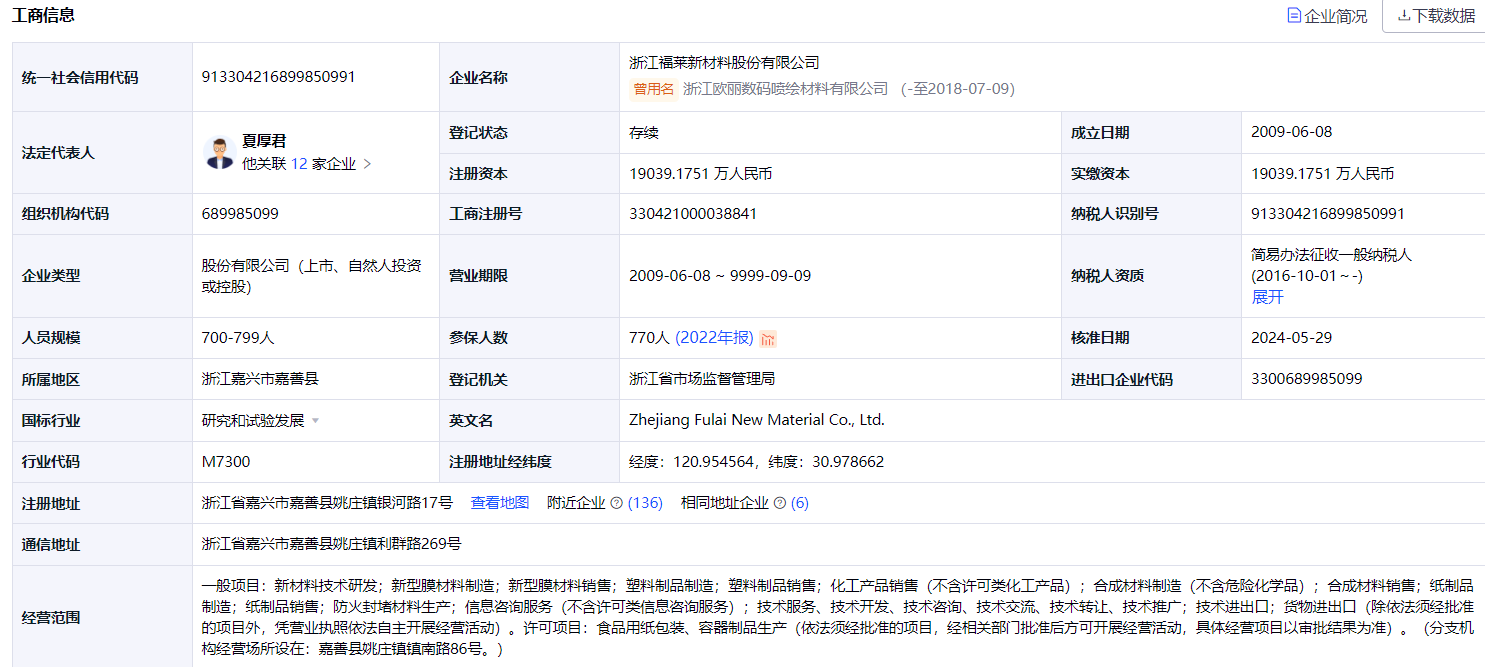Select the establishment date 2009-06-08
The height and width of the screenshot is (667, 1485).
click(x=1291, y=132)
